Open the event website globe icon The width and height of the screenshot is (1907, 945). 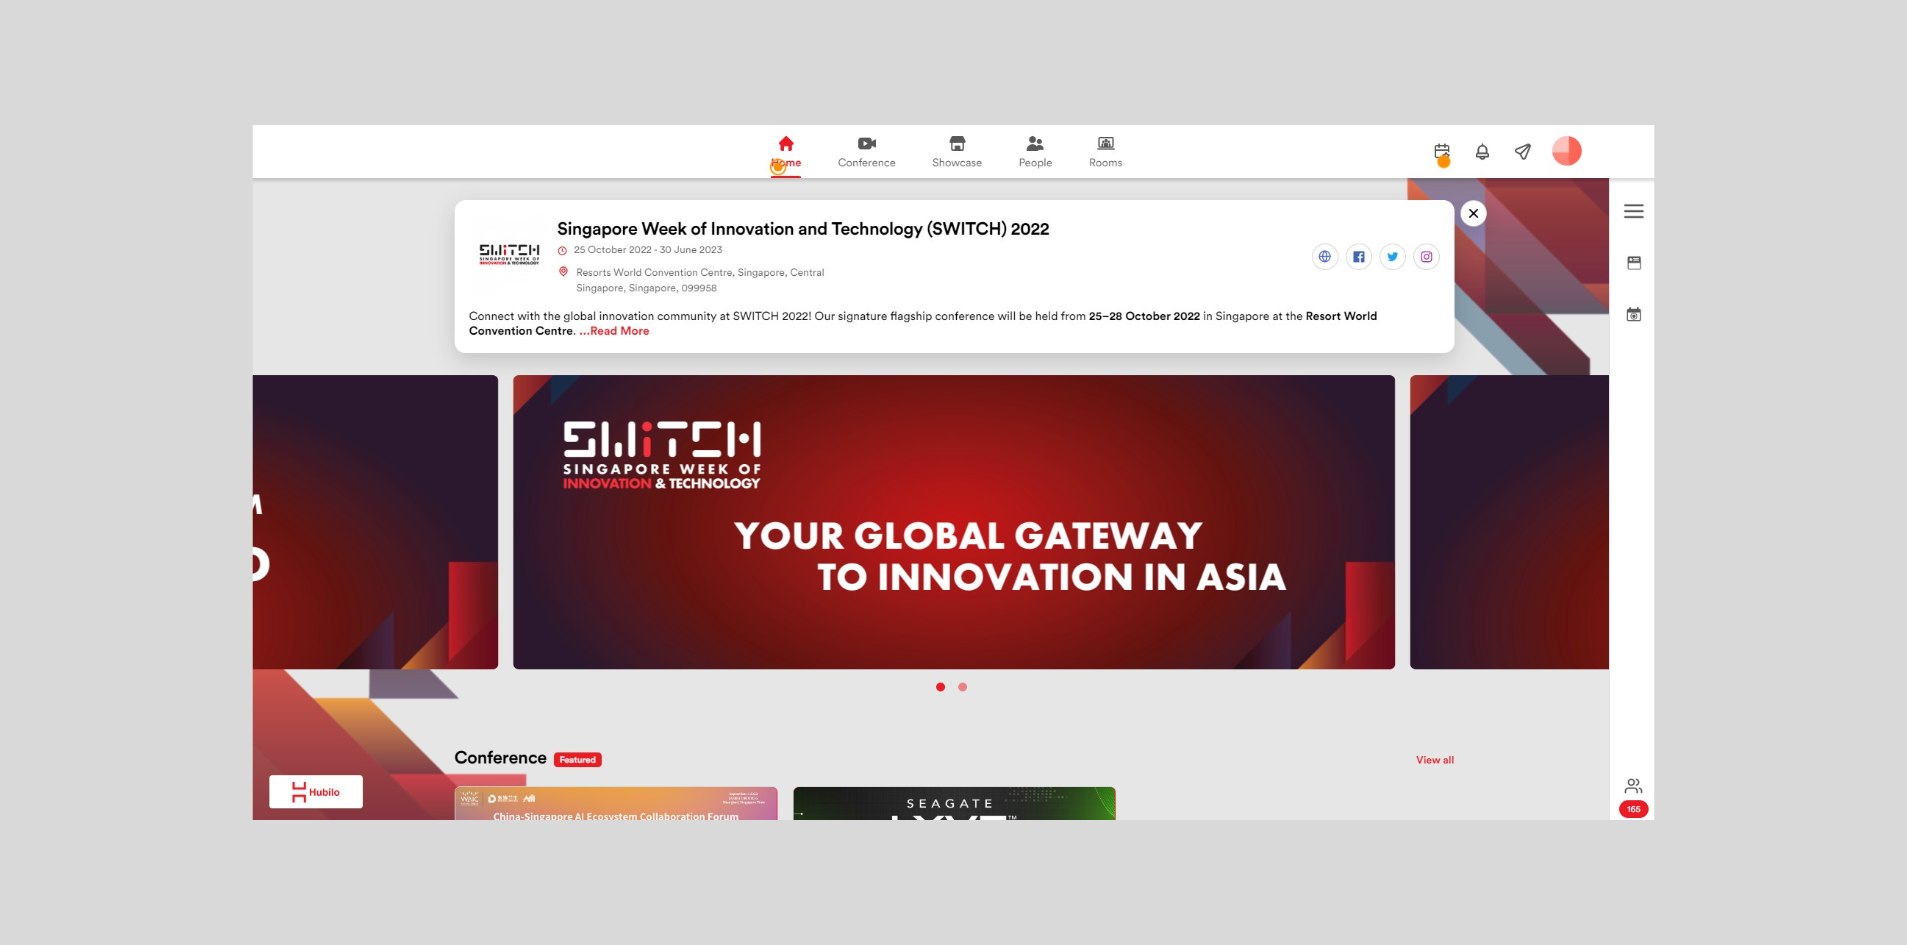1324,257
